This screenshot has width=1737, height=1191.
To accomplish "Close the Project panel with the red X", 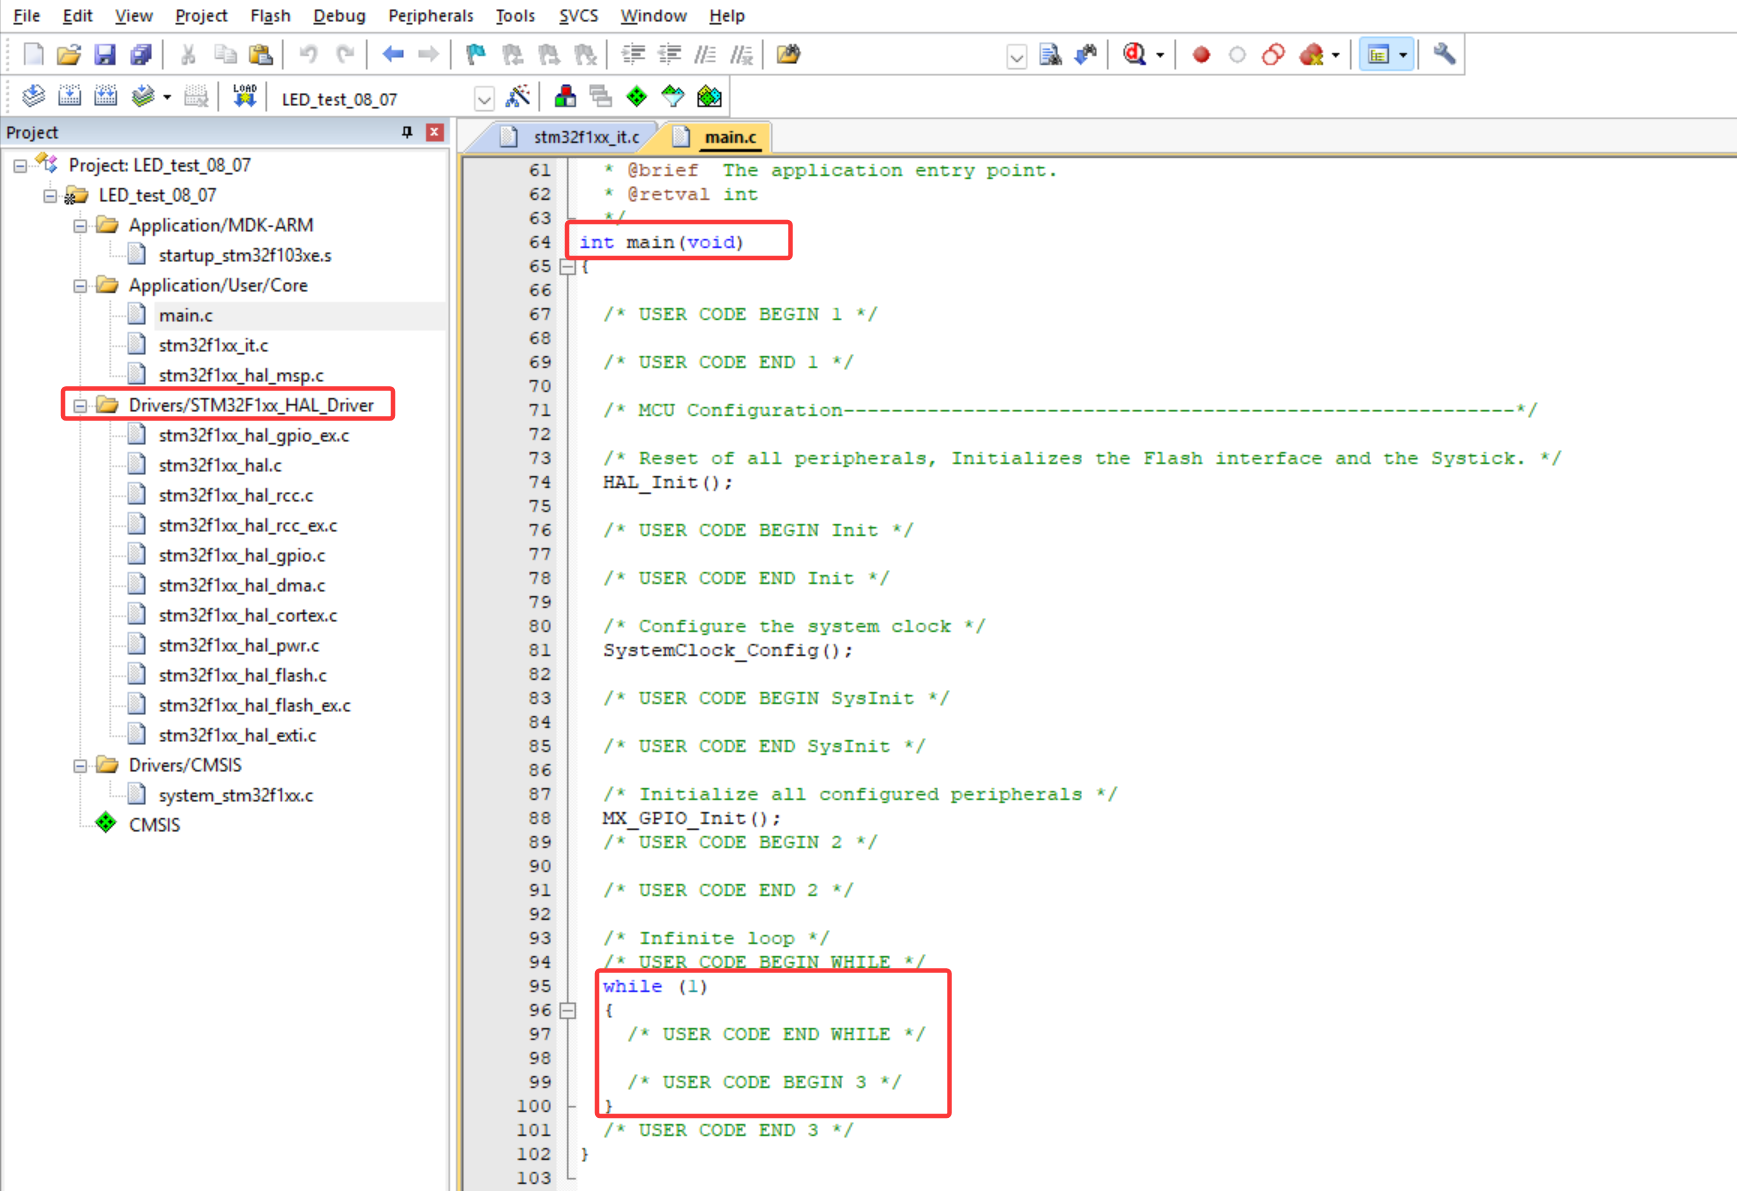I will [435, 132].
